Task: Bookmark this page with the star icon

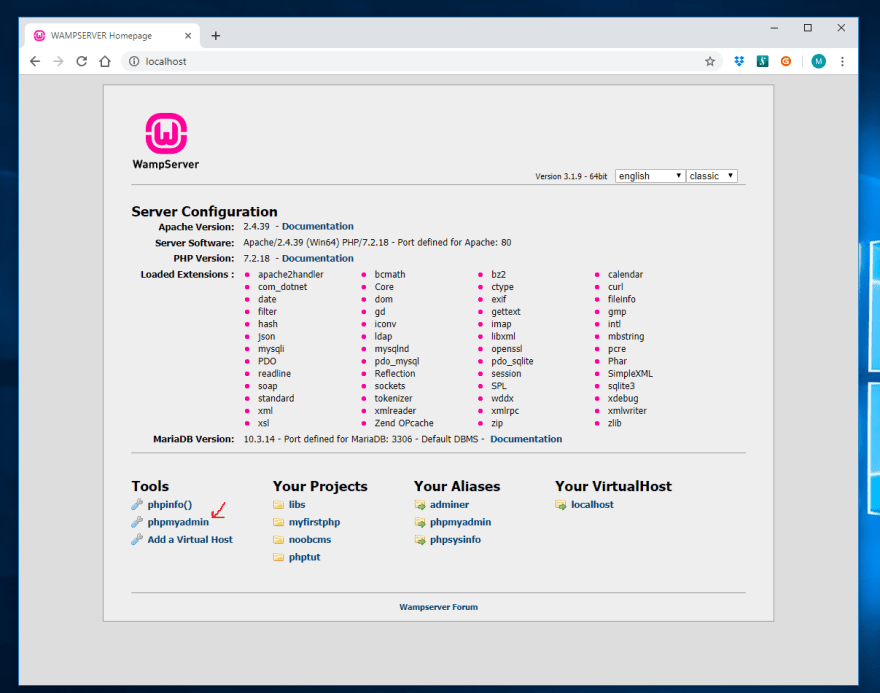Action: [710, 61]
